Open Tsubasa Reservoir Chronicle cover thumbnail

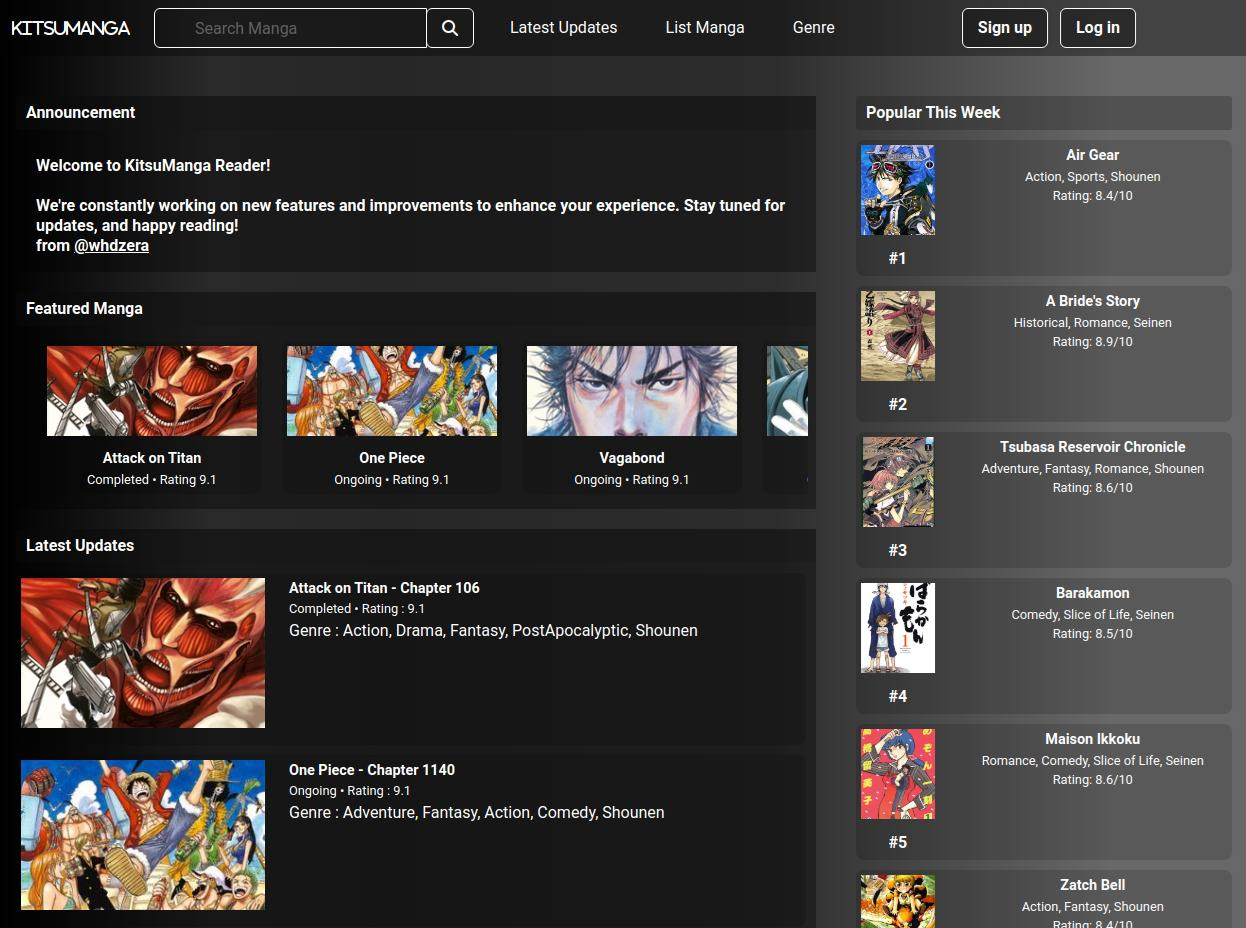pyautogui.click(x=898, y=482)
